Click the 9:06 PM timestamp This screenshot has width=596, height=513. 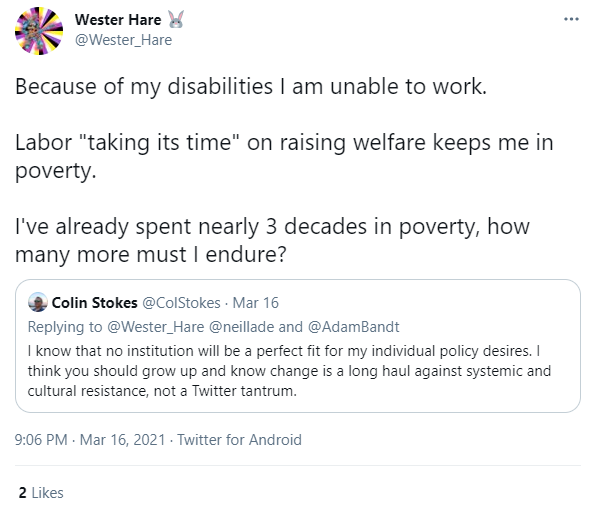pyautogui.click(x=41, y=440)
